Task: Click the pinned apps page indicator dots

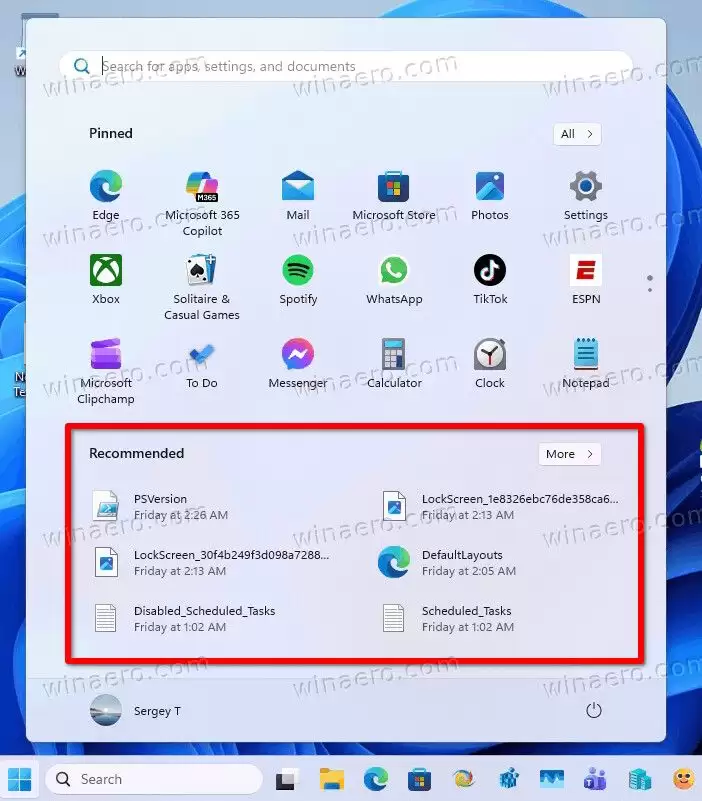Action: [649, 284]
